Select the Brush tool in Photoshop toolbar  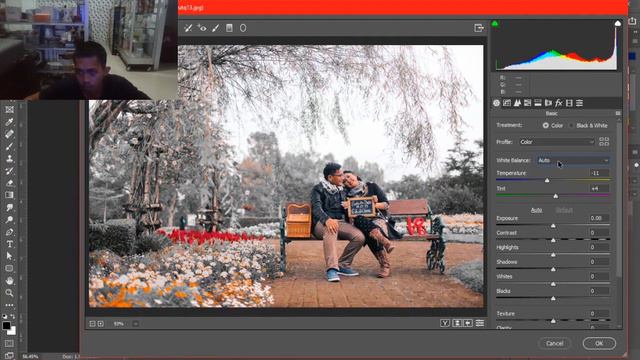tap(9, 146)
